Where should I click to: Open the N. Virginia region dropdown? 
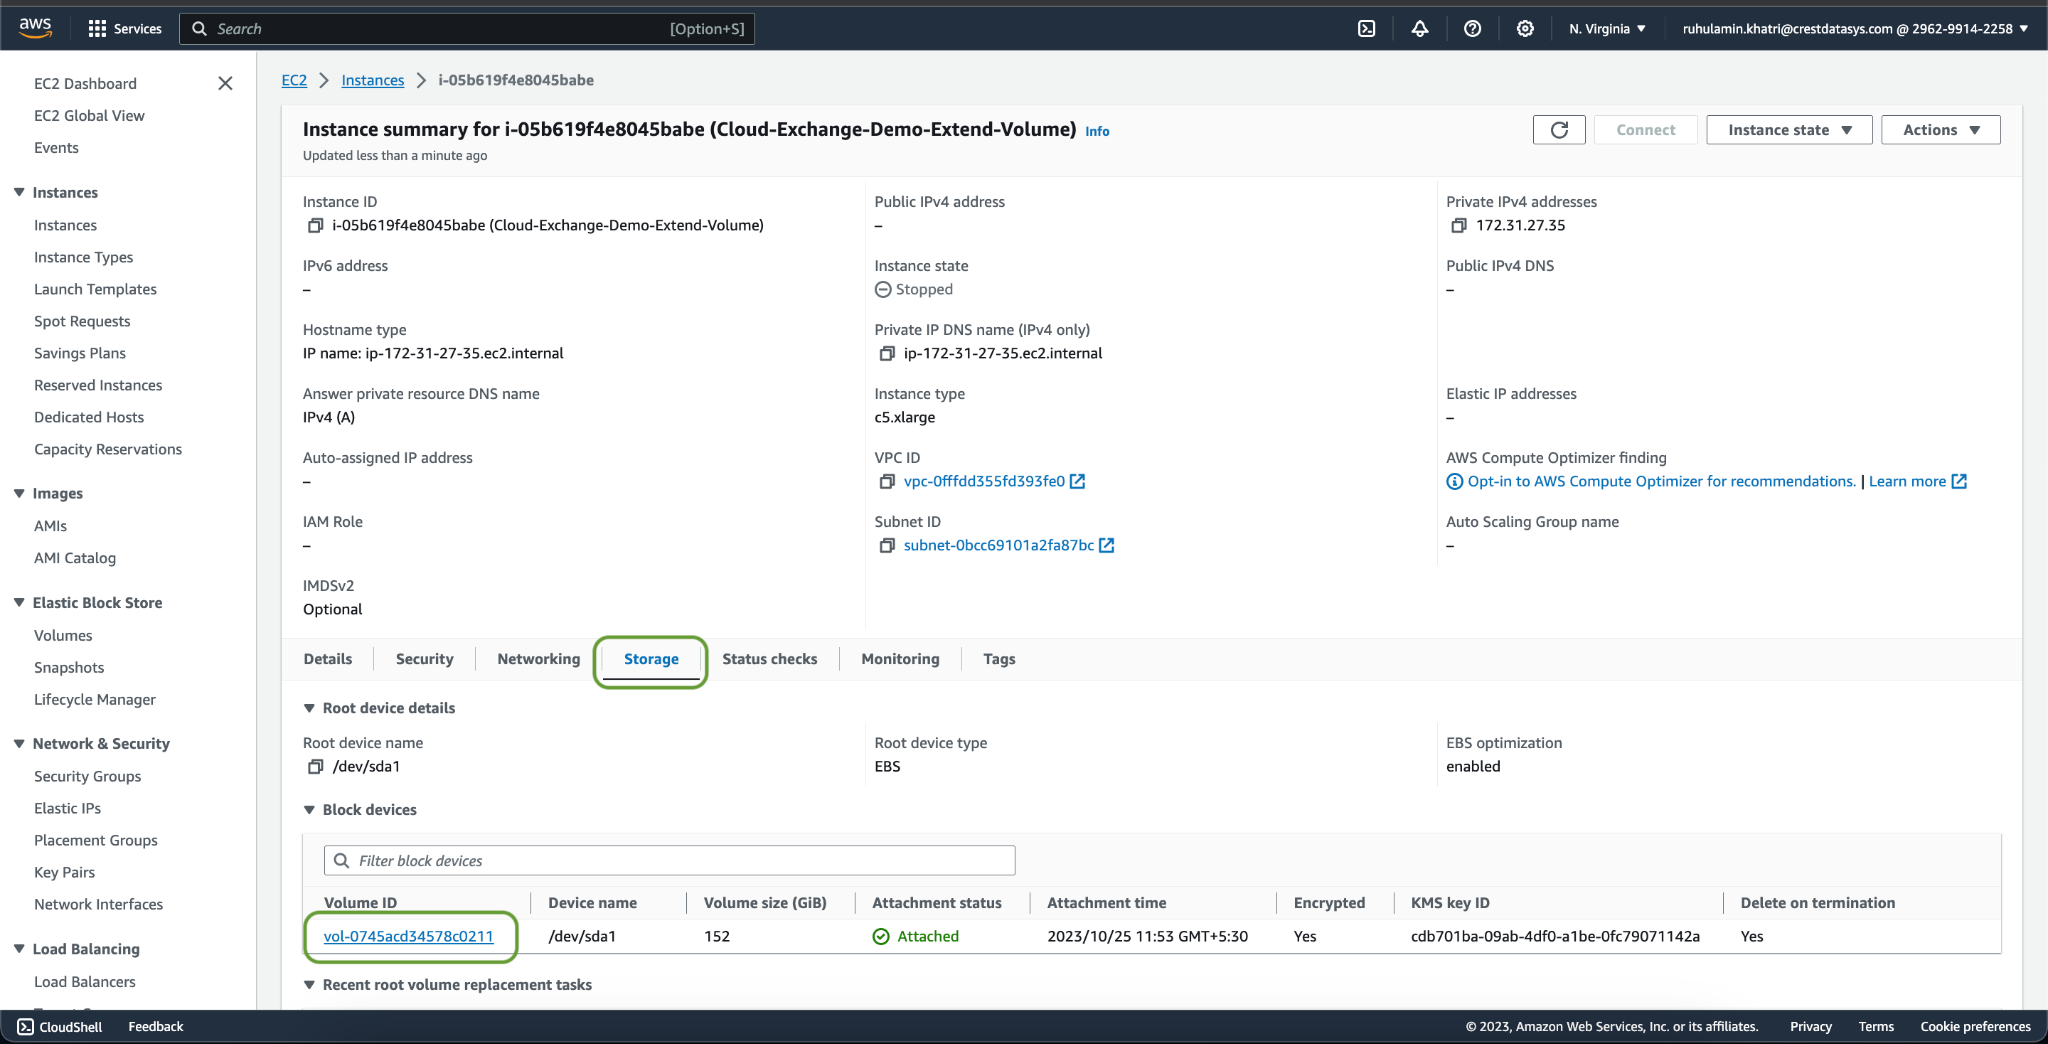point(1607,29)
